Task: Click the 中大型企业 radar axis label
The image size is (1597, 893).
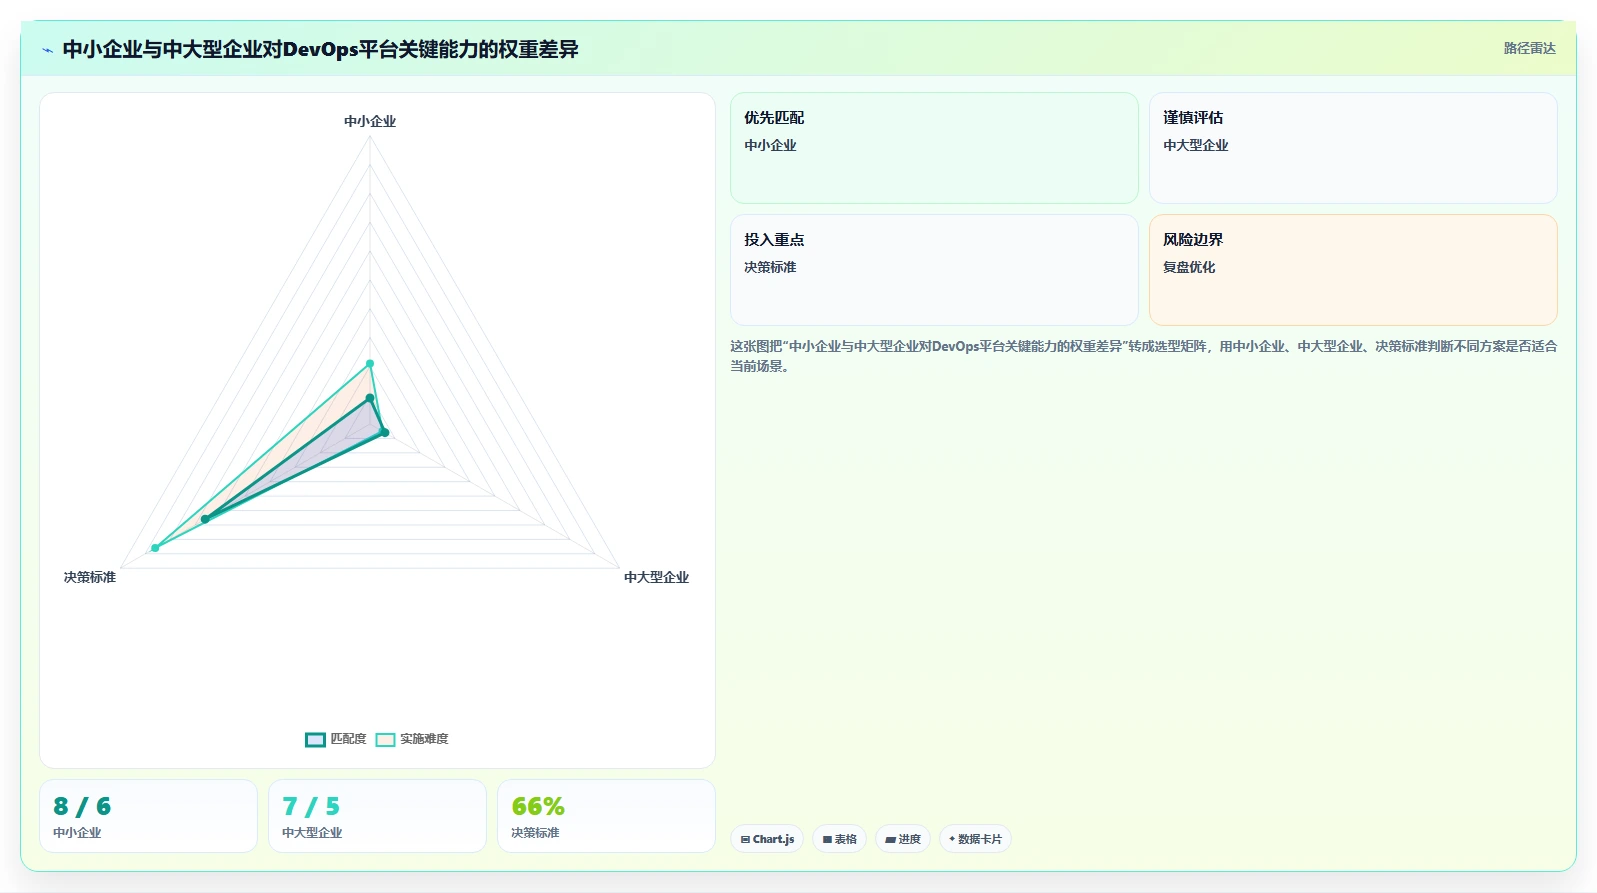Action: click(656, 577)
